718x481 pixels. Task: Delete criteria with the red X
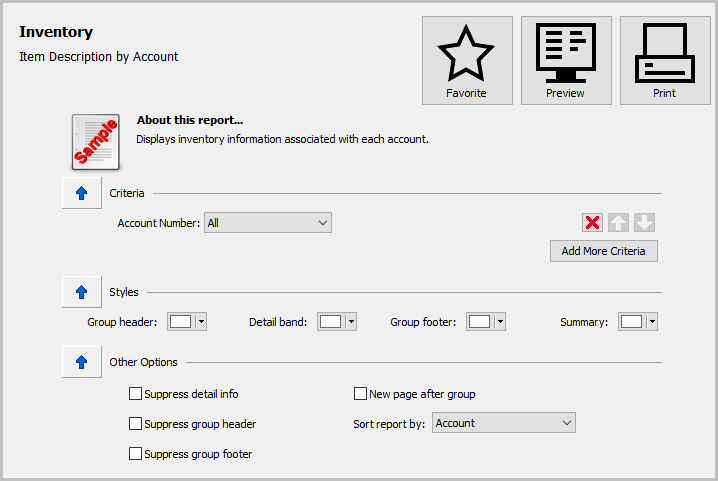click(x=592, y=223)
